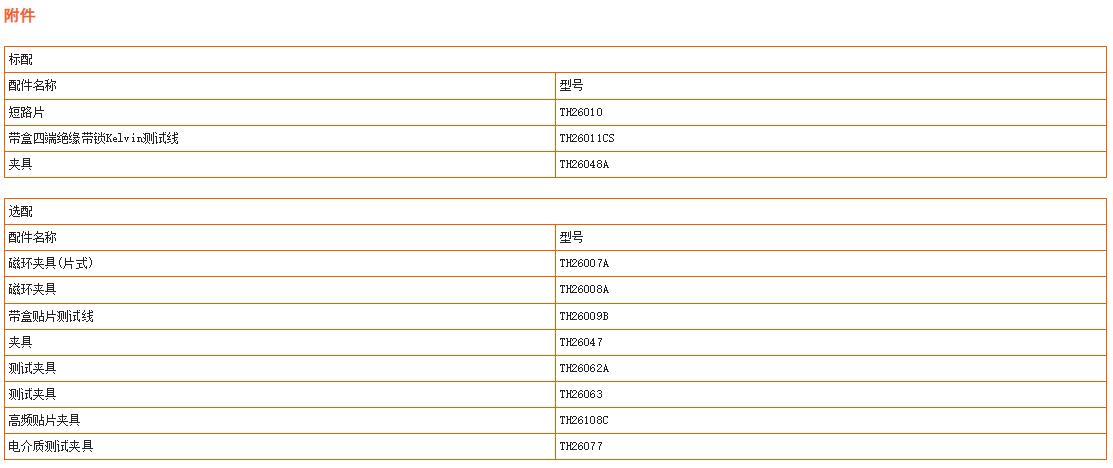Click the 选配 table header row
The width and height of the screenshot is (1113, 468).
tap(555, 212)
